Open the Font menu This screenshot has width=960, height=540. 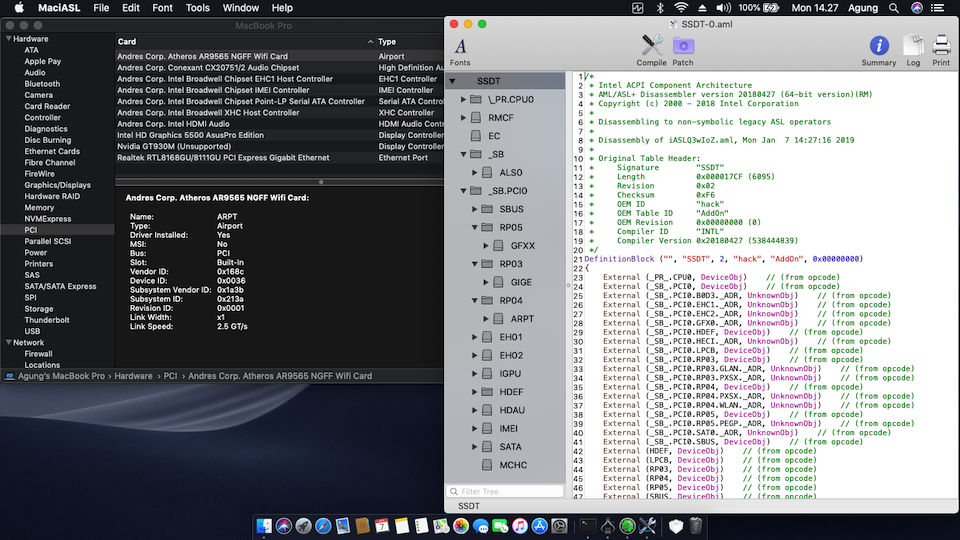[162, 8]
